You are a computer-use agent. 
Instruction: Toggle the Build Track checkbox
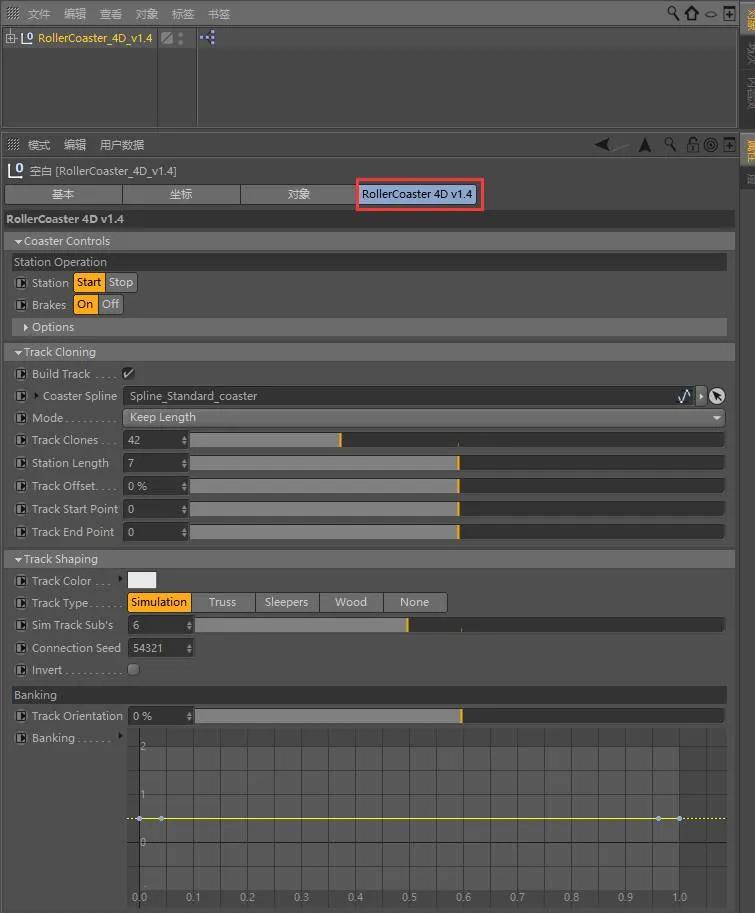pyautogui.click(x=129, y=373)
